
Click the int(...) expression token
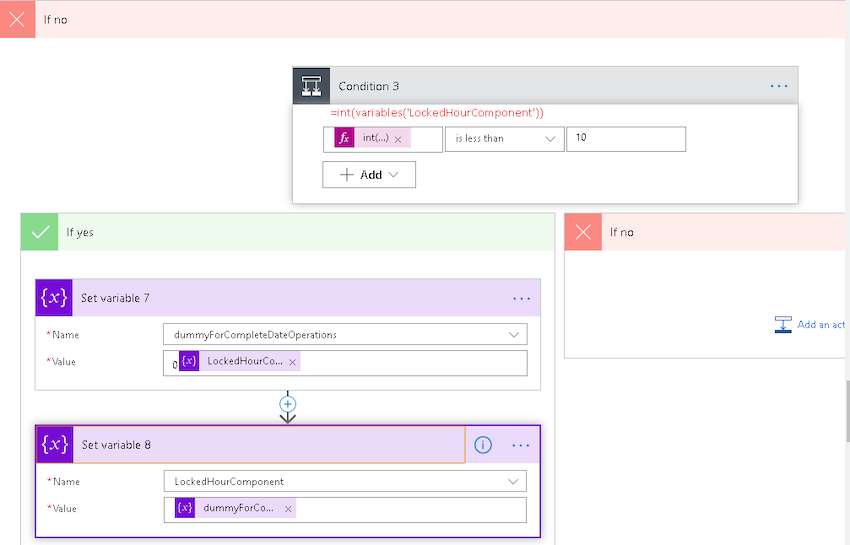click(x=372, y=138)
